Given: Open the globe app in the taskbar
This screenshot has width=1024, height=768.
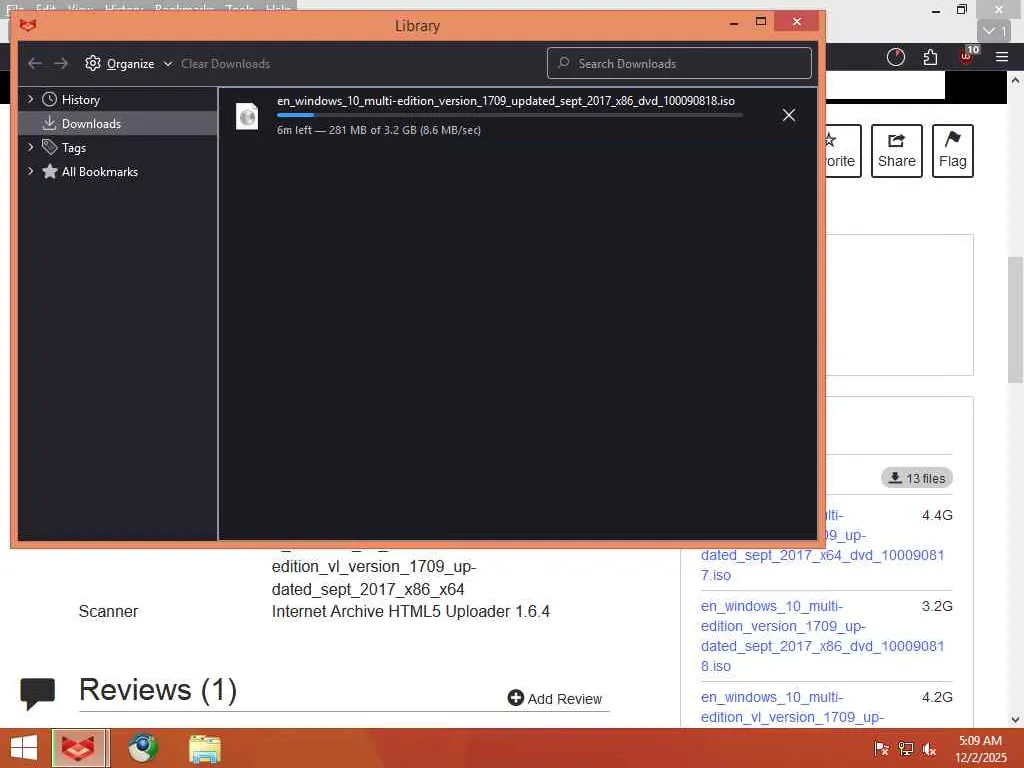Looking at the screenshot, I should [142, 748].
